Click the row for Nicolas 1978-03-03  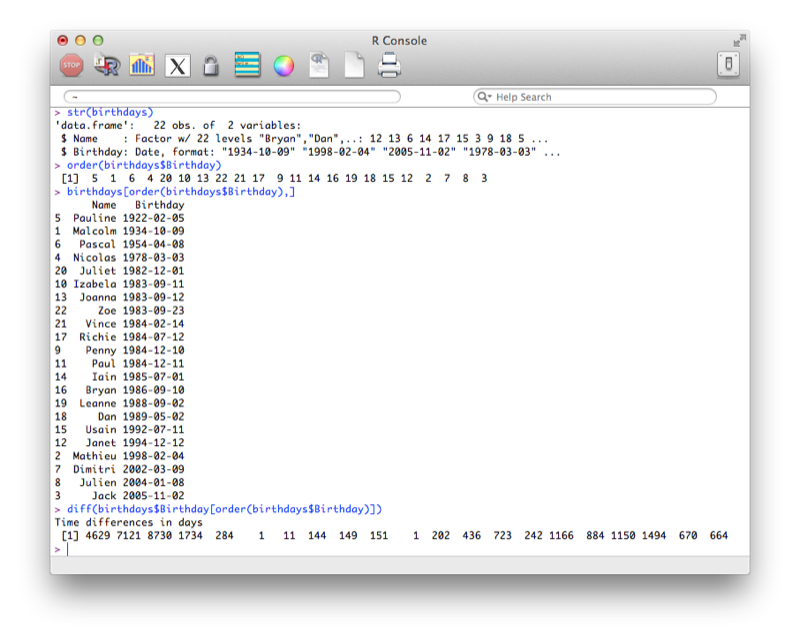119,258
